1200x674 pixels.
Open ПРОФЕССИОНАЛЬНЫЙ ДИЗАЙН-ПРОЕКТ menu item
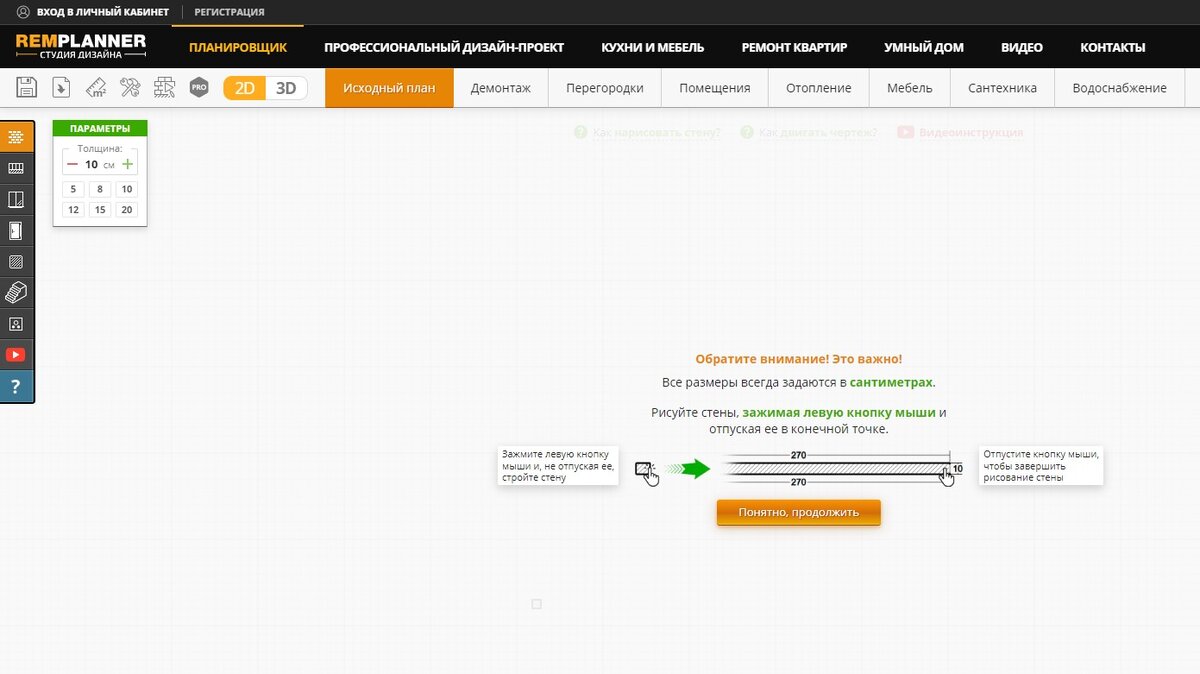click(444, 46)
